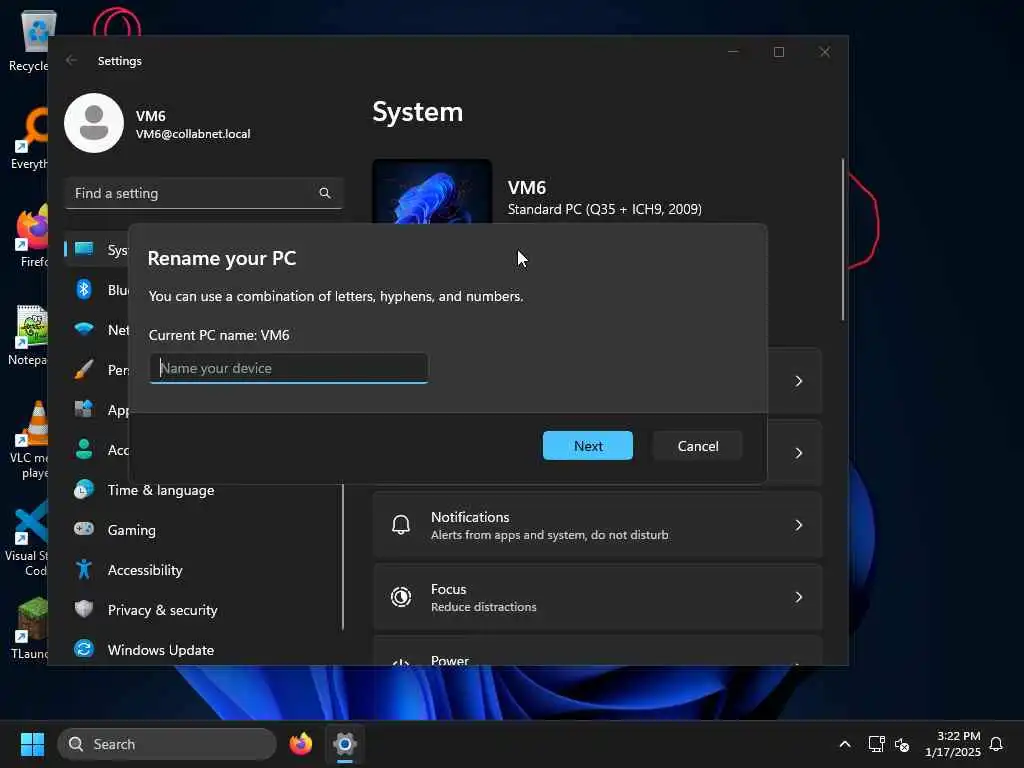Go back with the Settings back arrow
1024x768 pixels.
(71, 60)
